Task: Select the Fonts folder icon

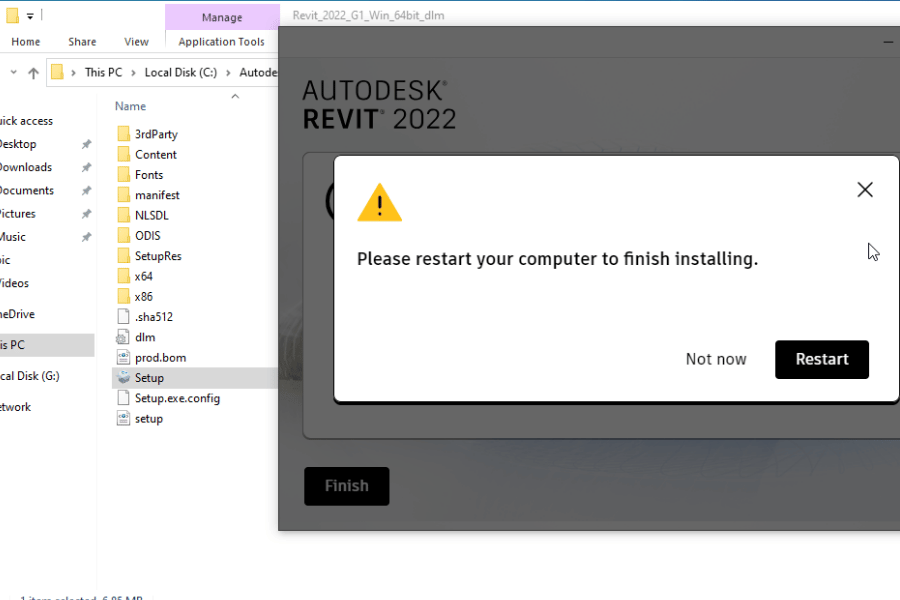Action: pyautogui.click(x=123, y=175)
